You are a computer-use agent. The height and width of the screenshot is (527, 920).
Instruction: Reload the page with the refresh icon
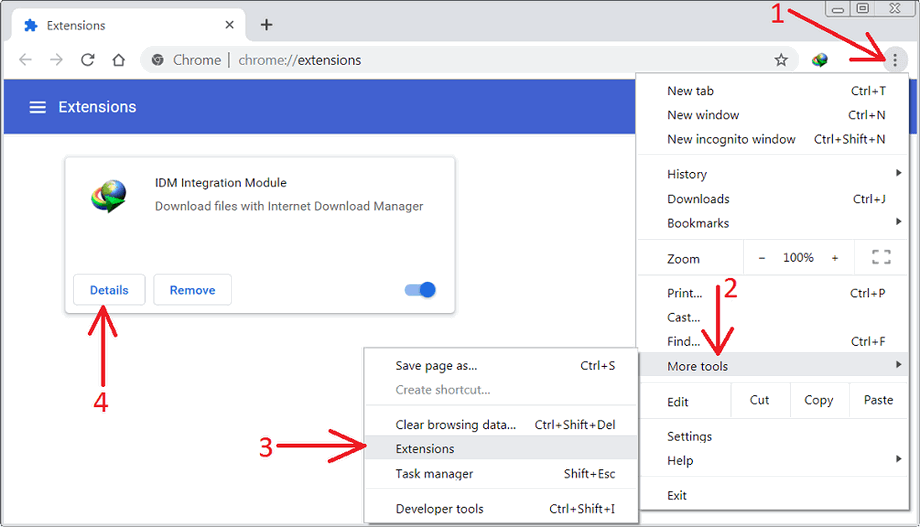[x=87, y=60]
